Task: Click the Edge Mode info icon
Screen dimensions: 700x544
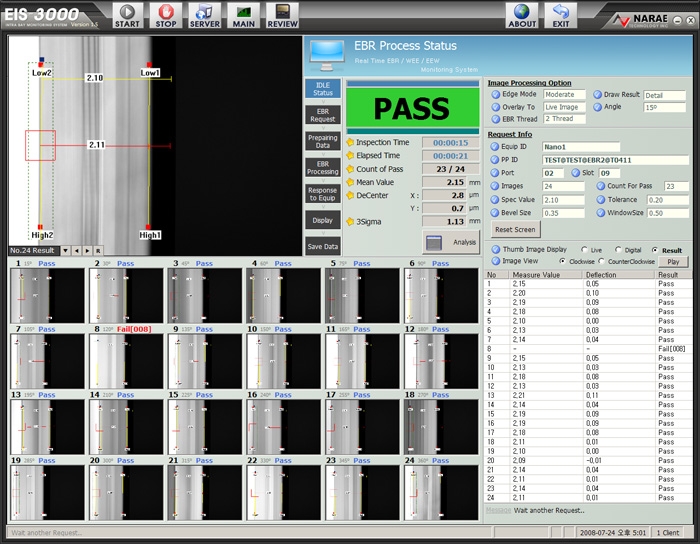Action: [x=496, y=95]
